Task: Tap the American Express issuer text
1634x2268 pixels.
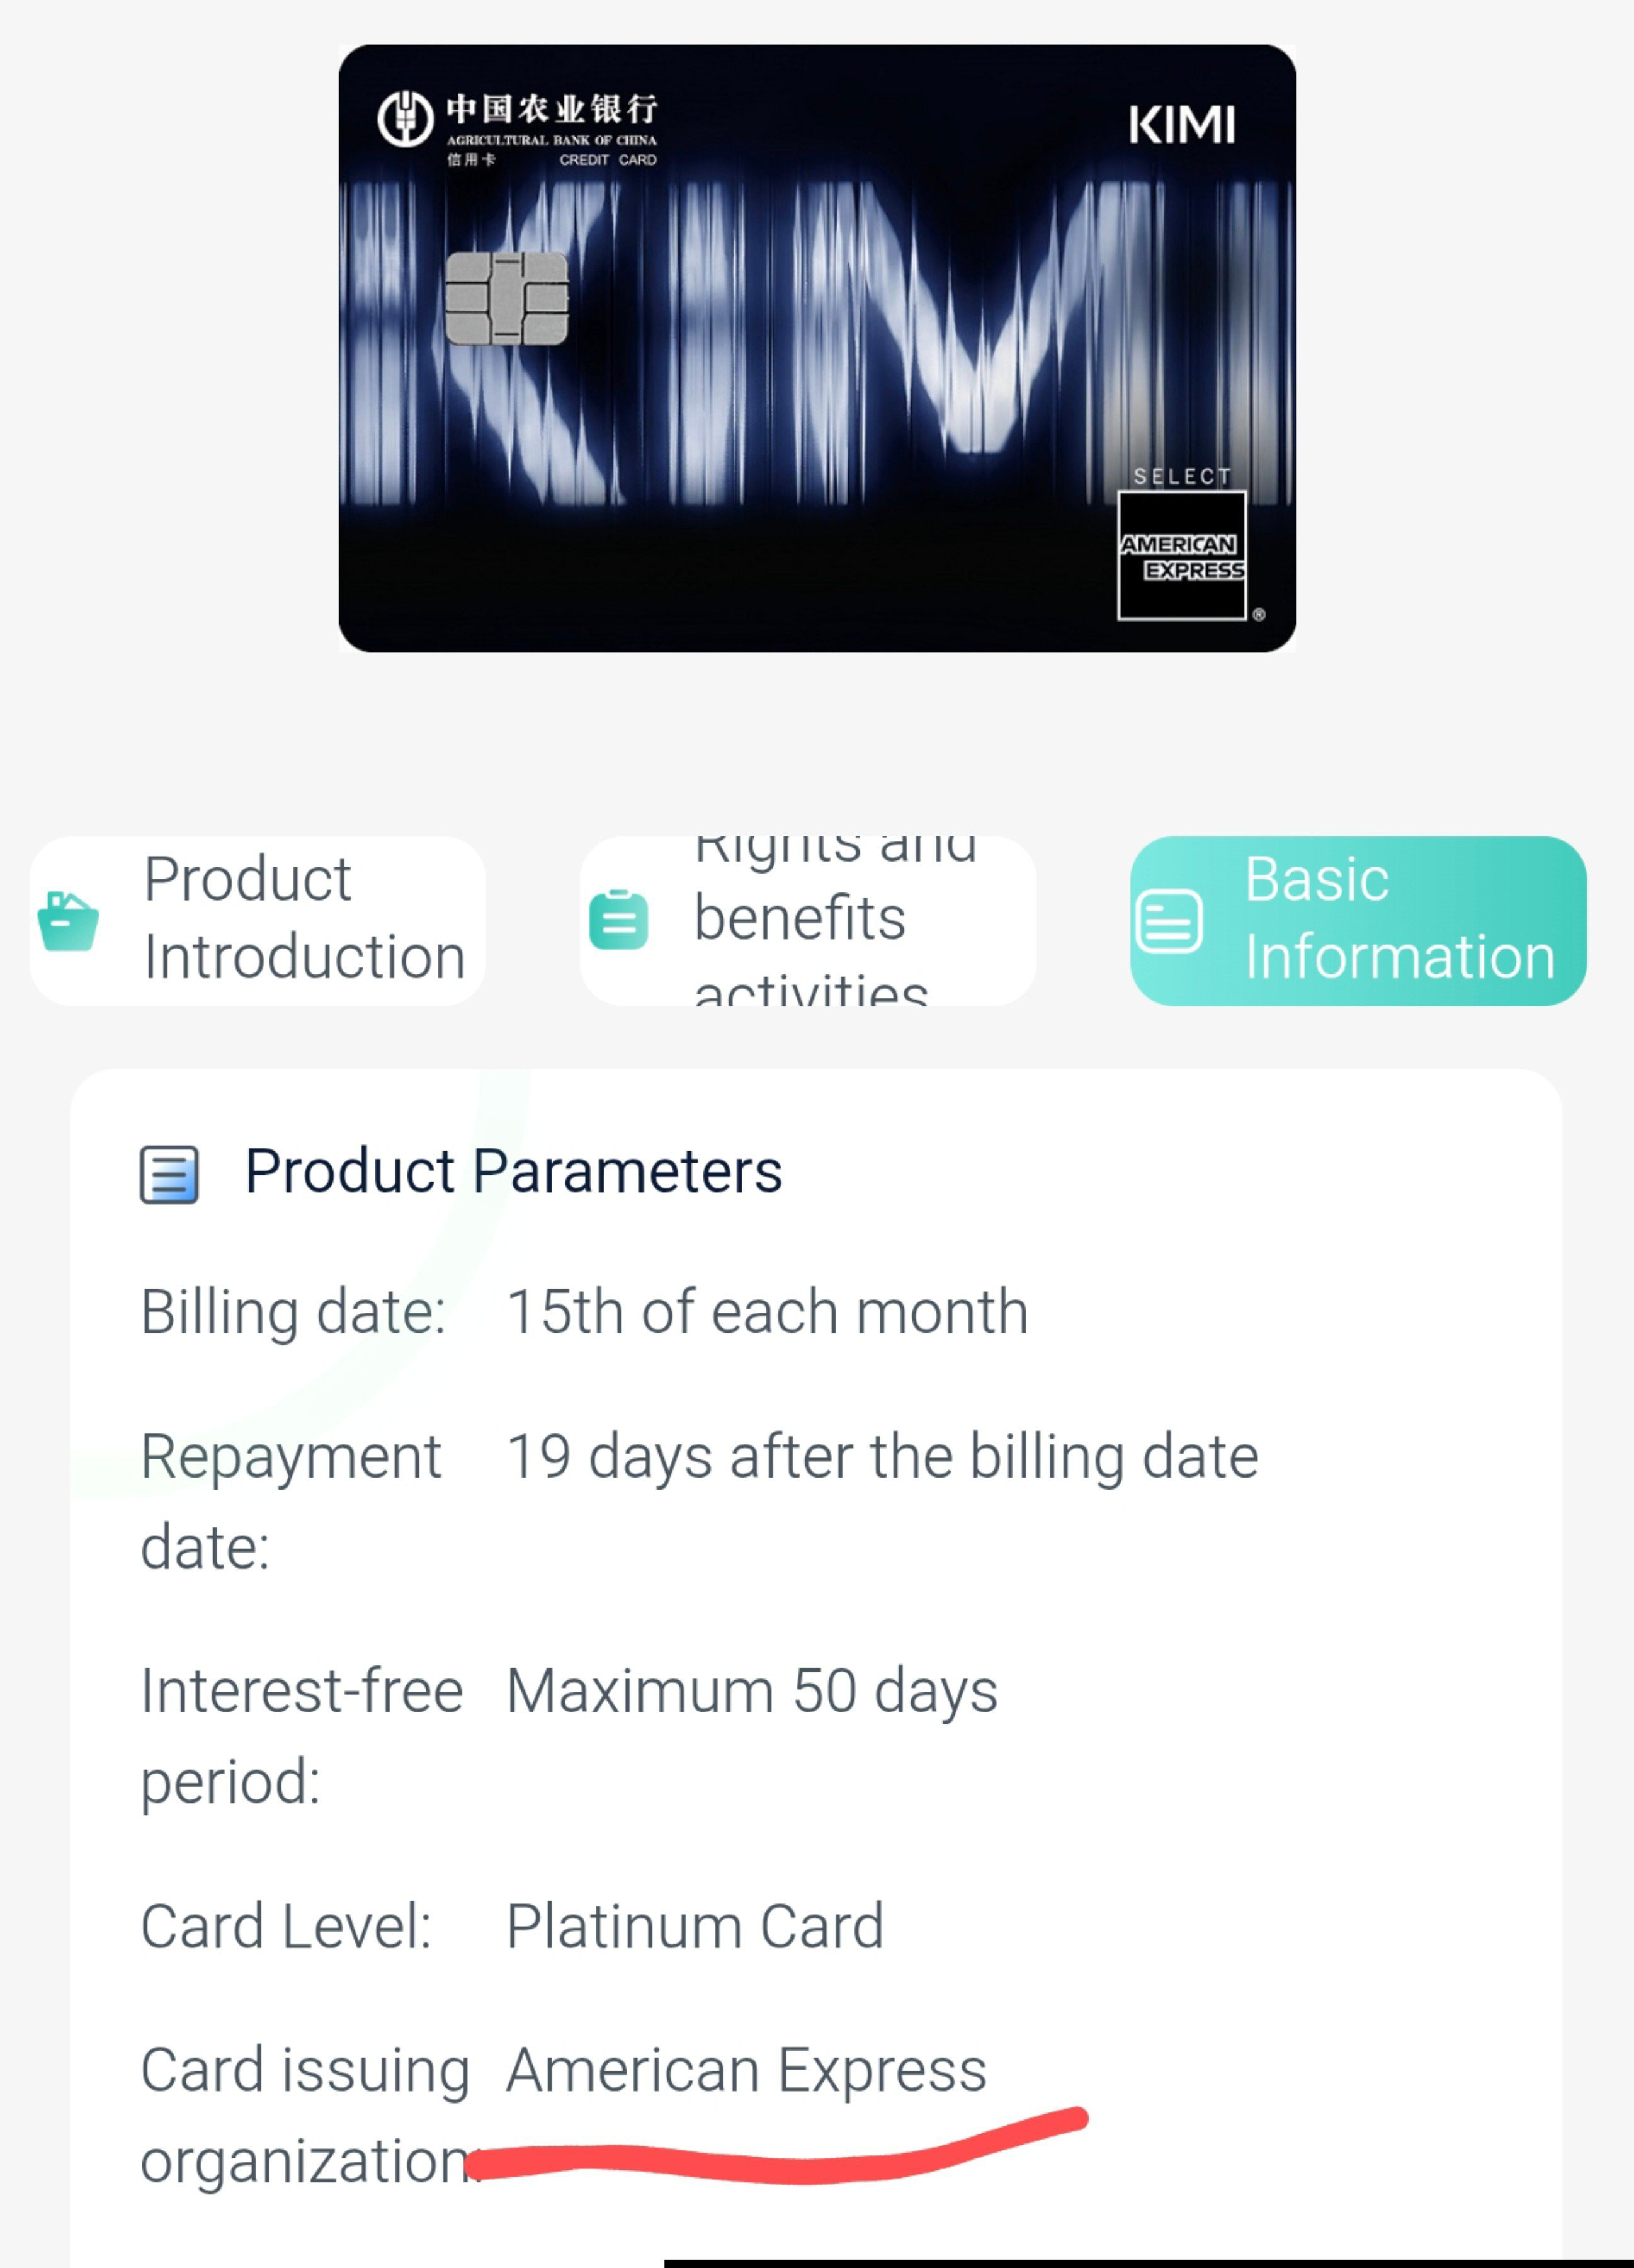Action: pyautogui.click(x=746, y=2070)
